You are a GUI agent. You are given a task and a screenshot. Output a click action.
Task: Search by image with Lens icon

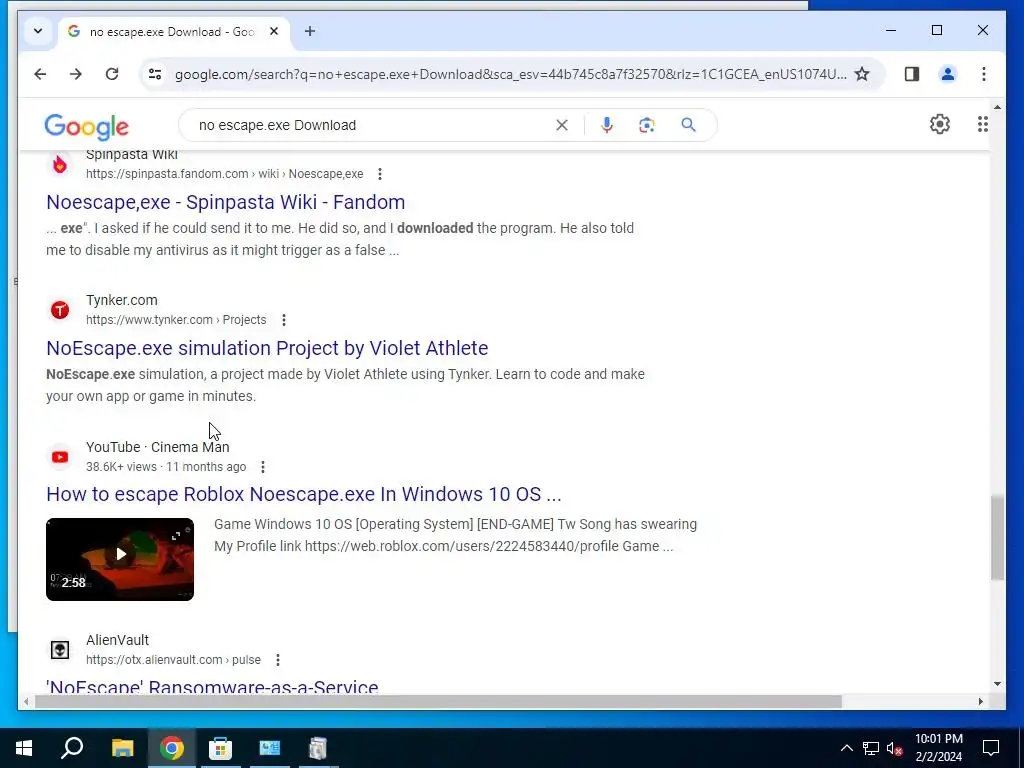pyautogui.click(x=647, y=125)
